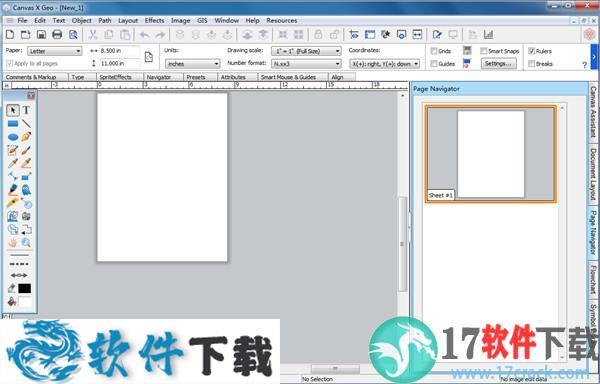Create a new document from toolbar
Image resolution: width=600 pixels, height=384 pixels.
10,35
